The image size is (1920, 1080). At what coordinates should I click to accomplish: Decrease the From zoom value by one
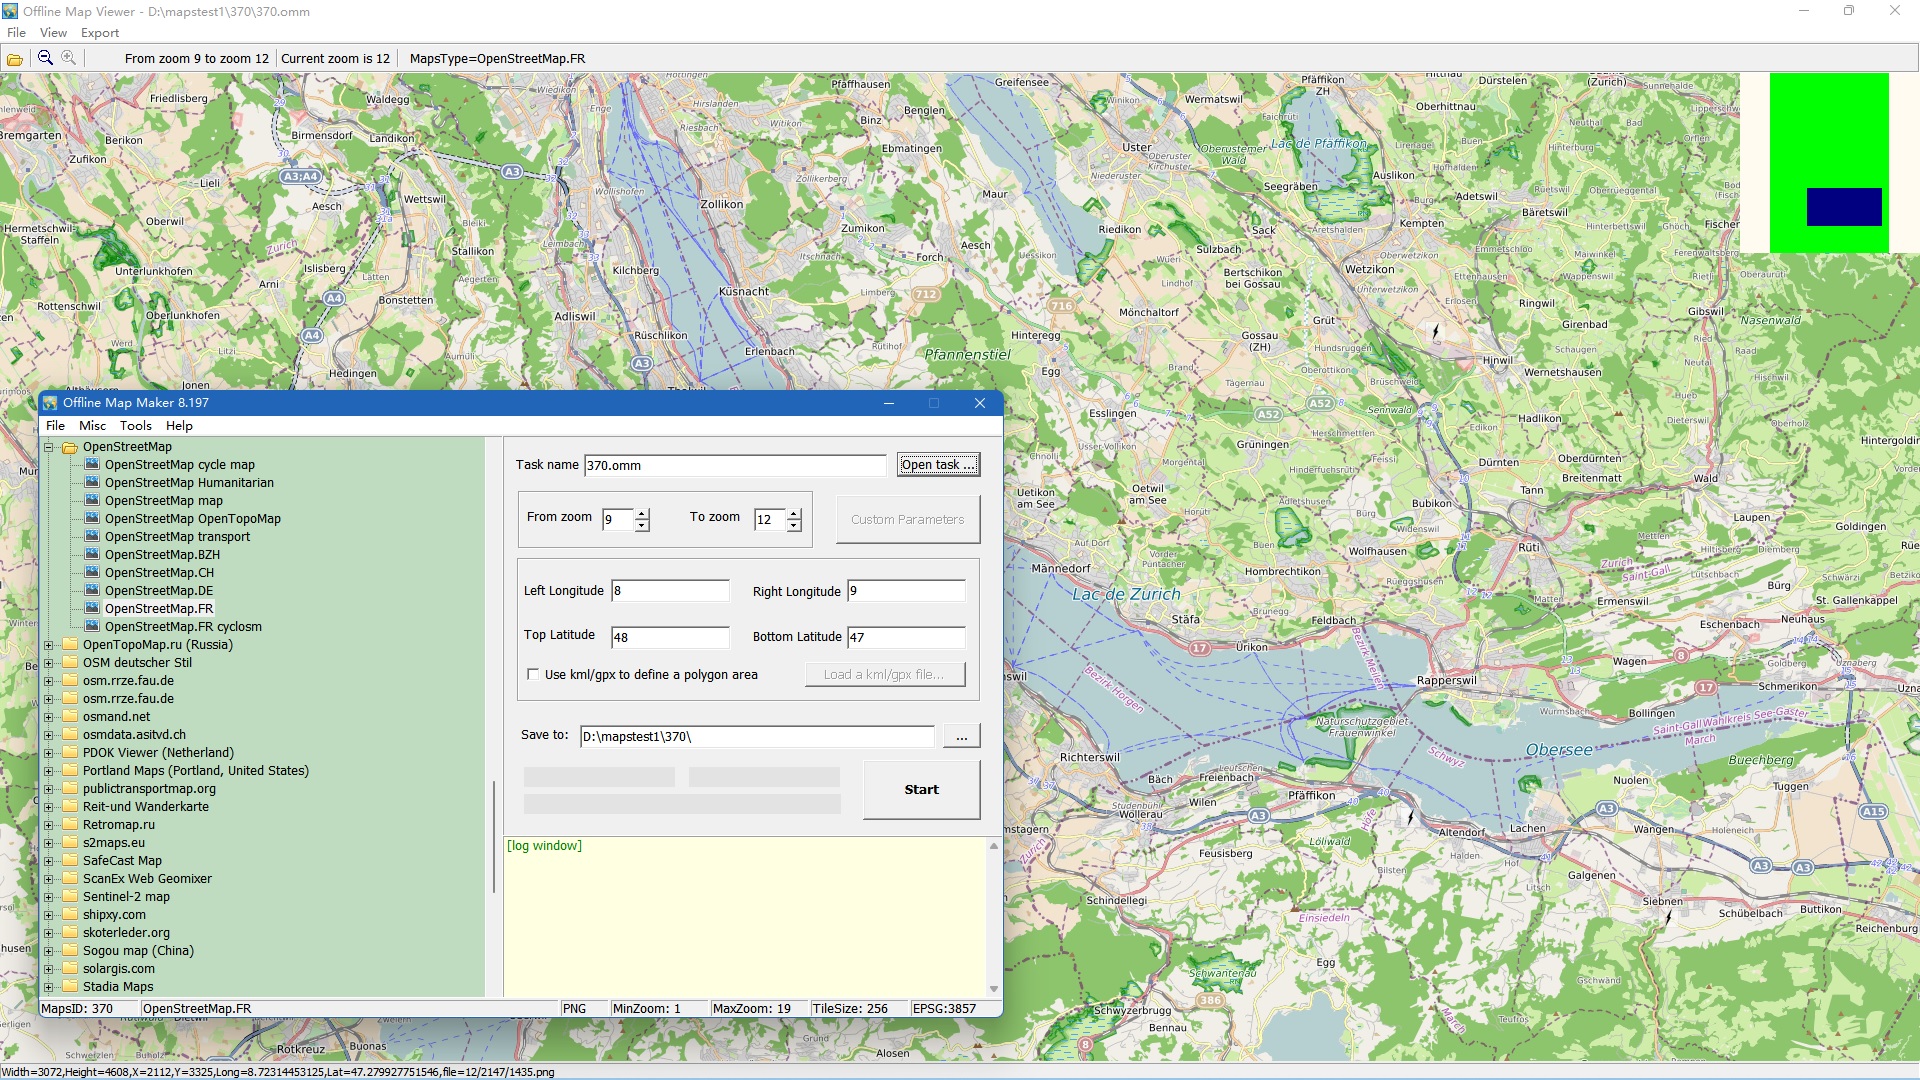click(642, 526)
